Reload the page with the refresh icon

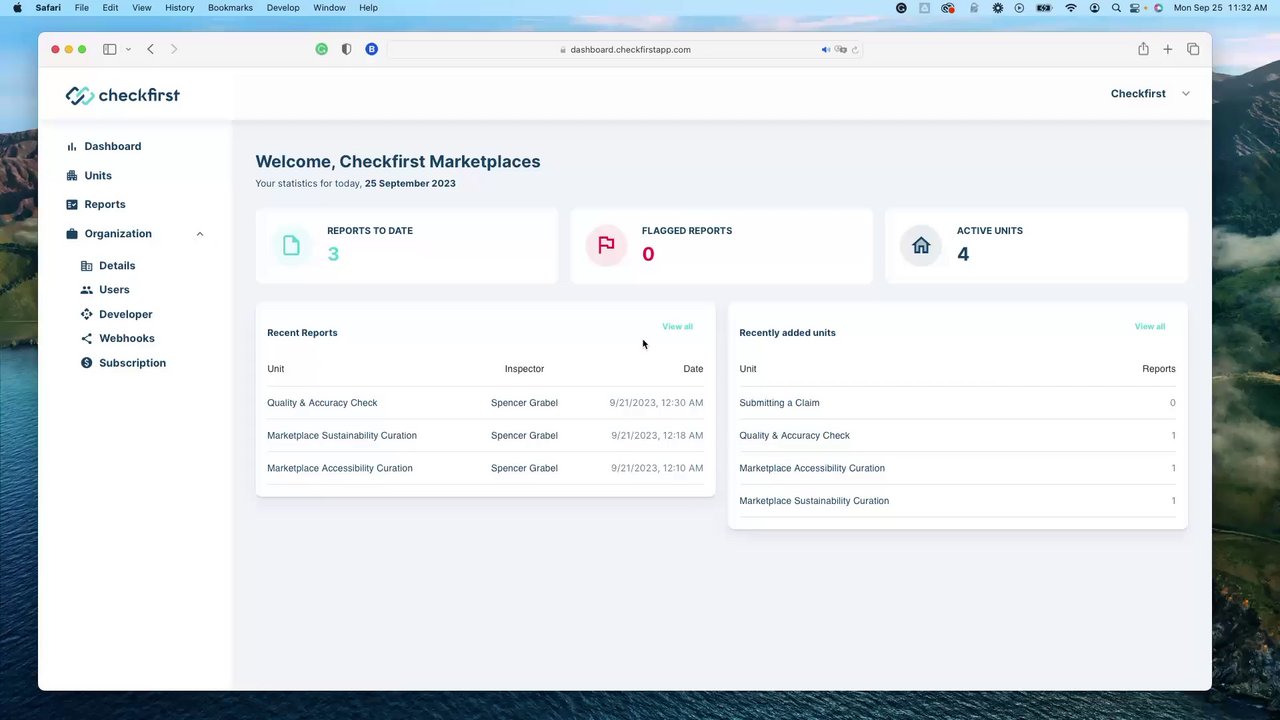point(855,49)
